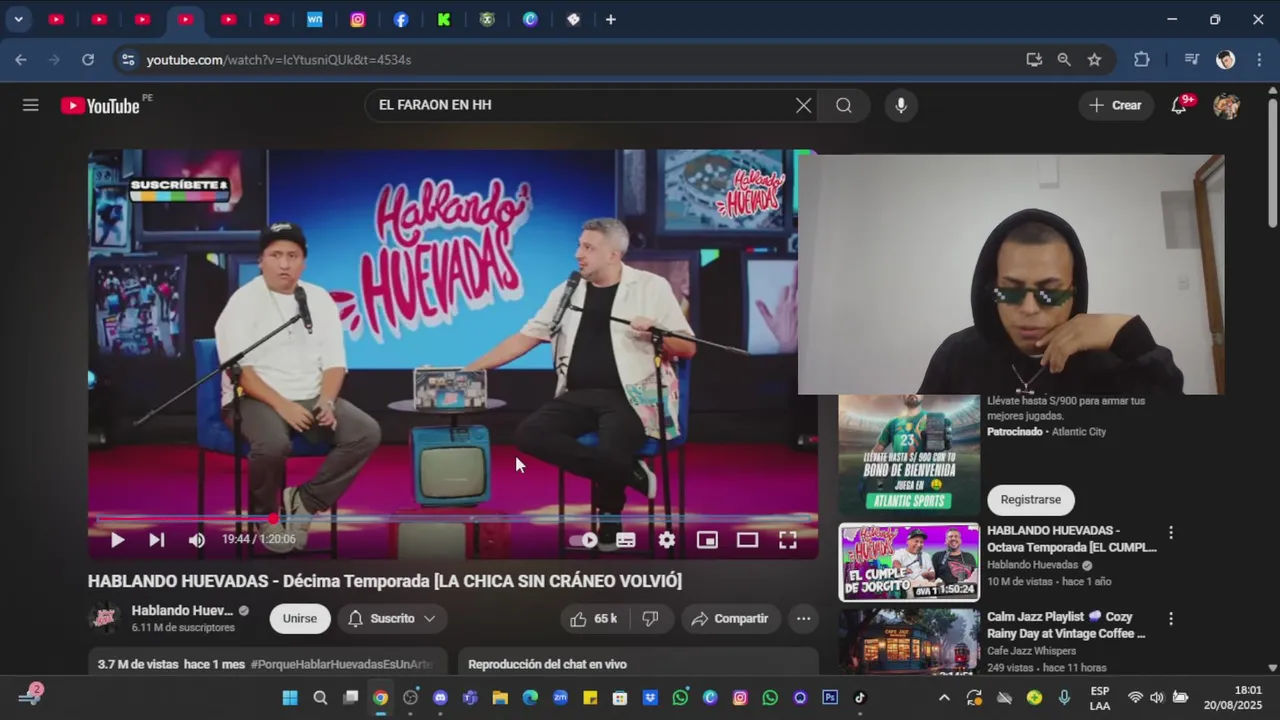Switch to the Instagram browser tab

point(358,19)
